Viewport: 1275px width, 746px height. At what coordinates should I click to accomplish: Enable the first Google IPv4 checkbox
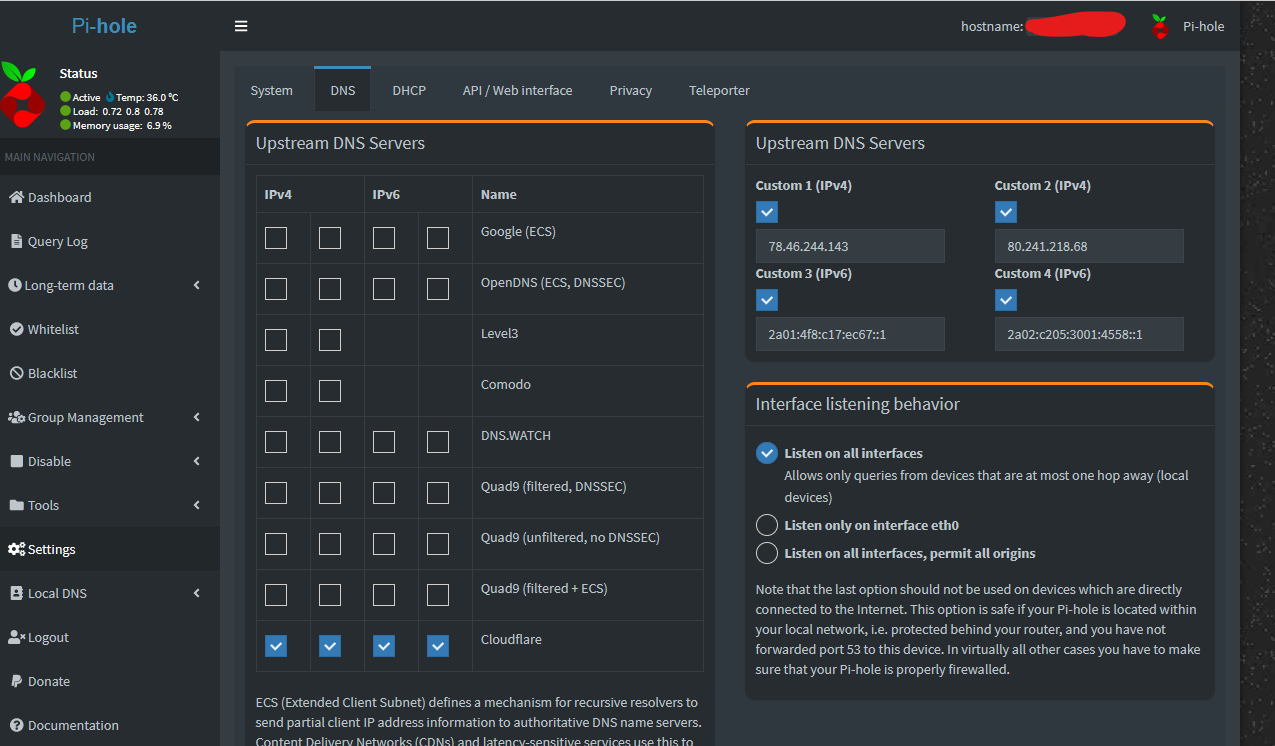[276, 238]
